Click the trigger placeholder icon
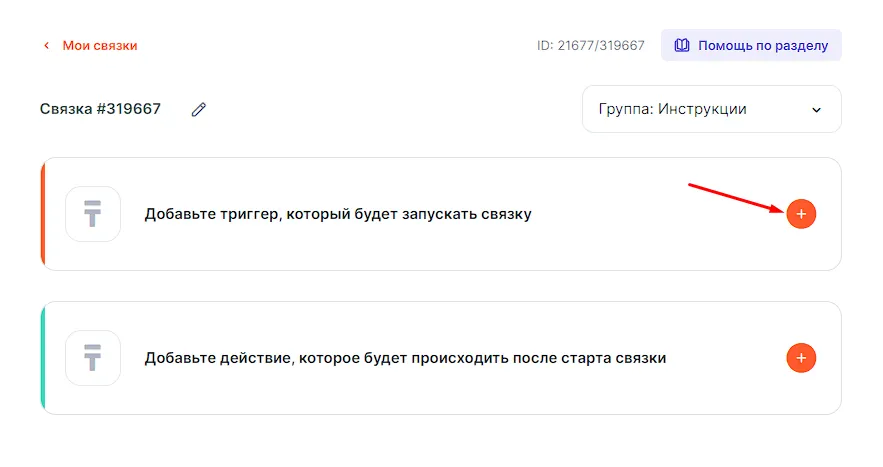 click(93, 214)
